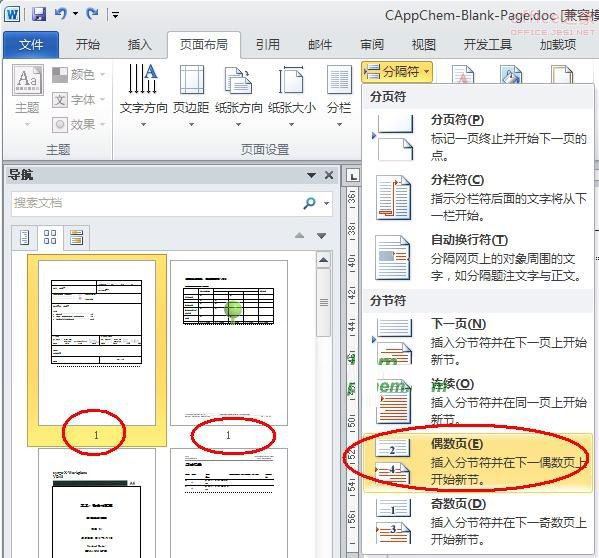Image resolution: width=599 pixels, height=558 pixels.
Task: Click the 页面背景 watermark icon beside 分隔符
Action: pyautogui.click(x=463, y=74)
